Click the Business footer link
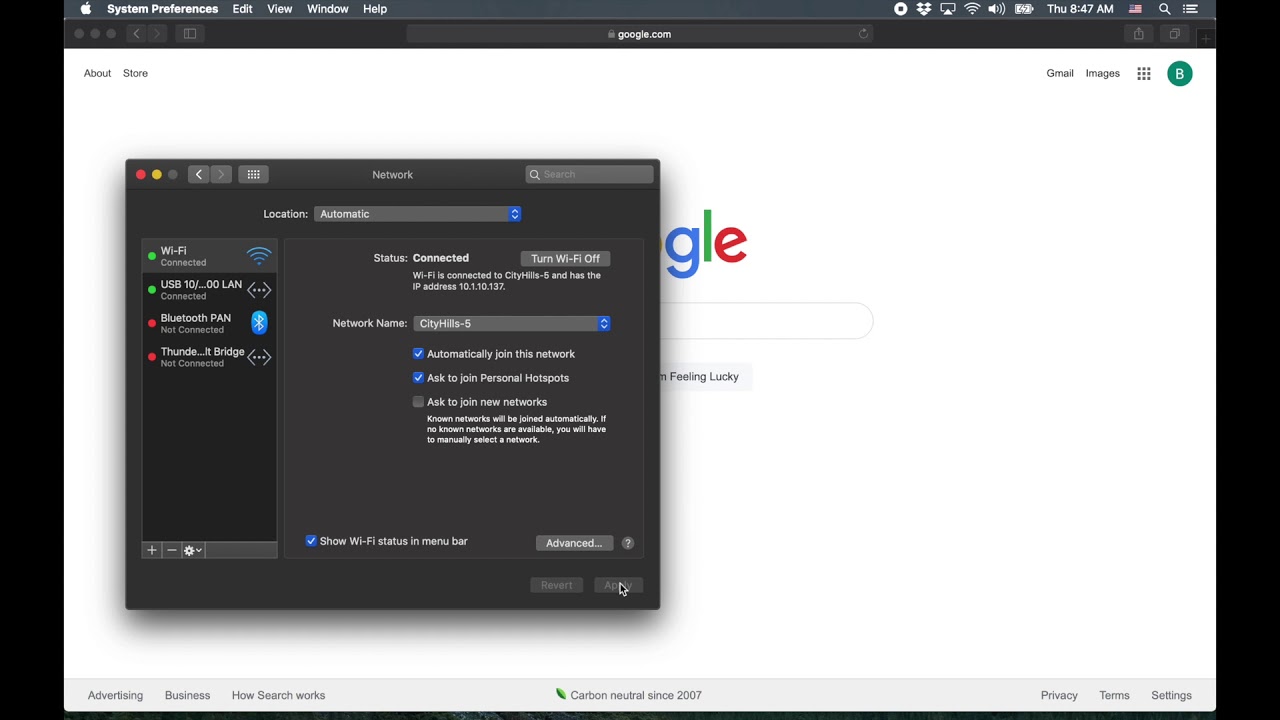This screenshot has width=1280, height=720. [x=187, y=695]
